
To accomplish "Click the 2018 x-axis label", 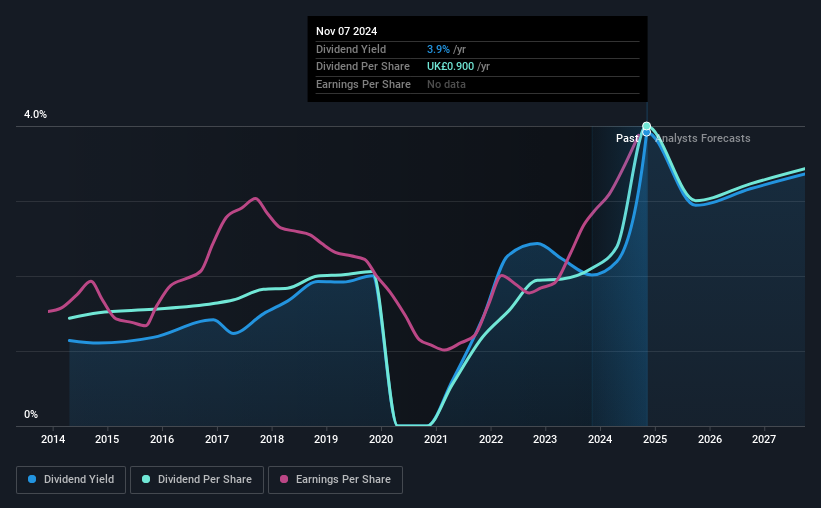I will (x=272, y=439).
